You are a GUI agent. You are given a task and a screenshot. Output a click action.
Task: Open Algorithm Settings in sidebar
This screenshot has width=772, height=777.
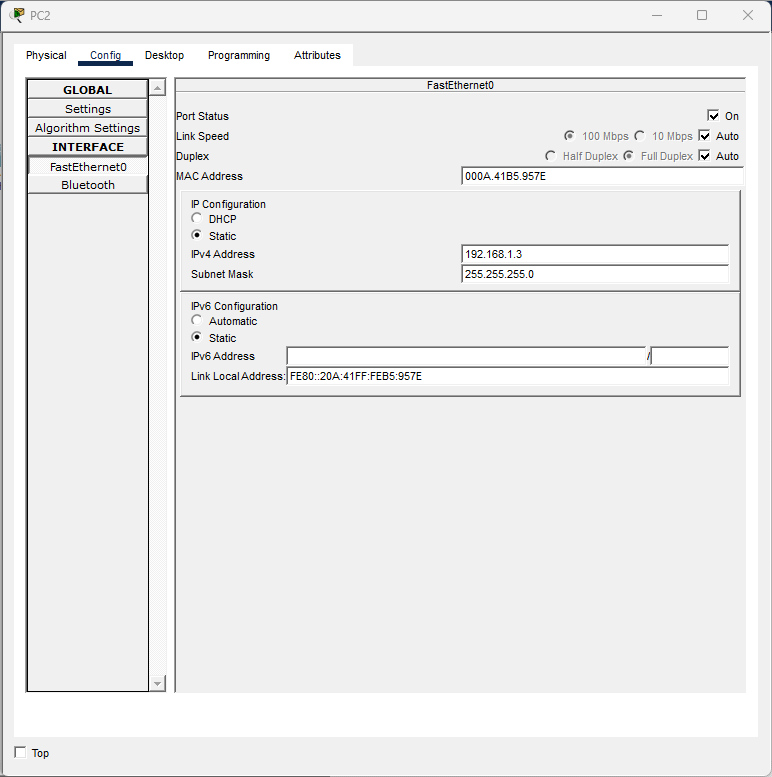pyautogui.click(x=88, y=128)
